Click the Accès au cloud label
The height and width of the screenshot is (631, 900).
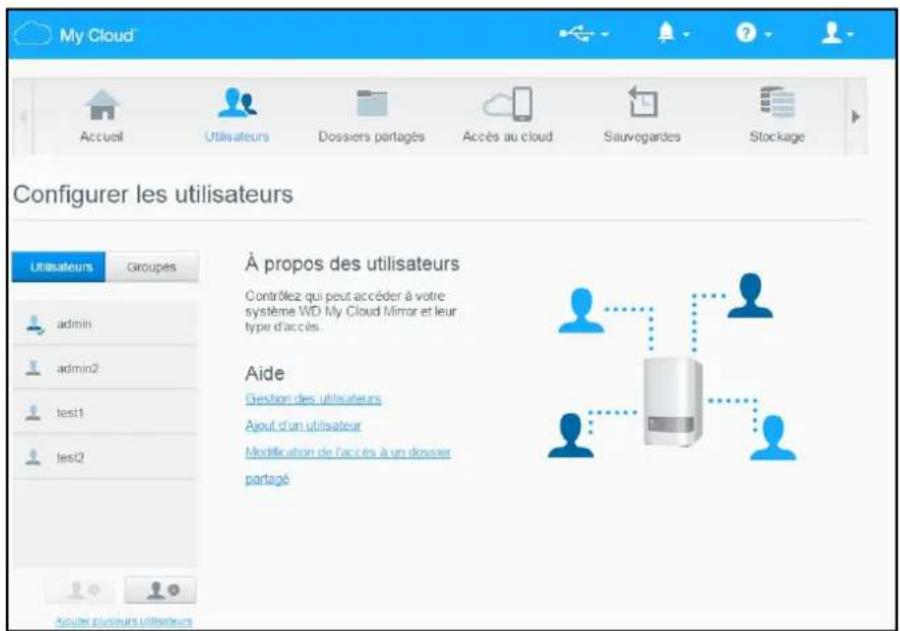[507, 137]
